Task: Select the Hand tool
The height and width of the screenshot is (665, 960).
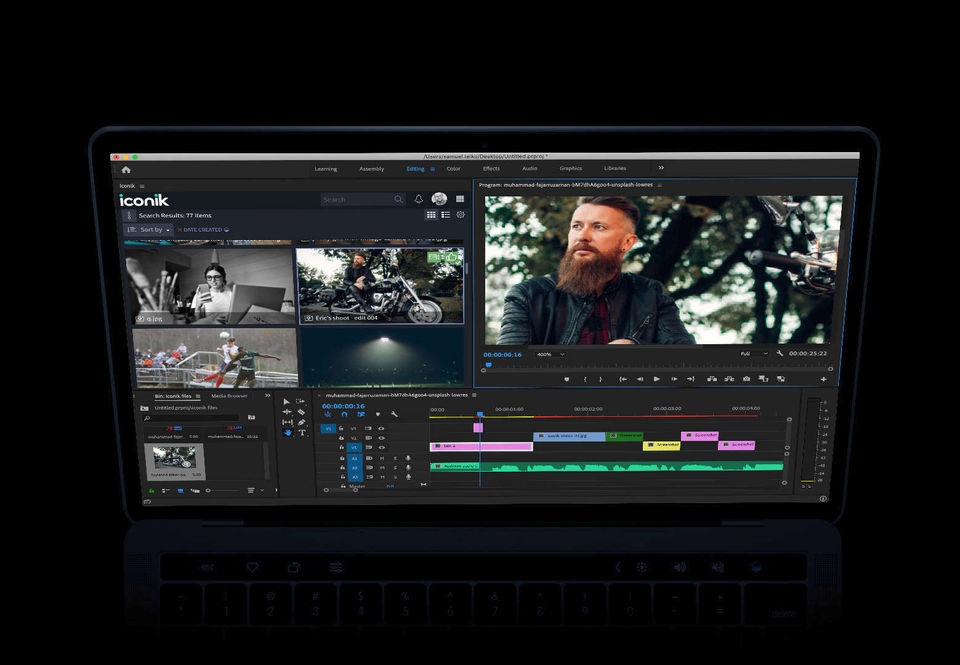Action: [x=288, y=433]
